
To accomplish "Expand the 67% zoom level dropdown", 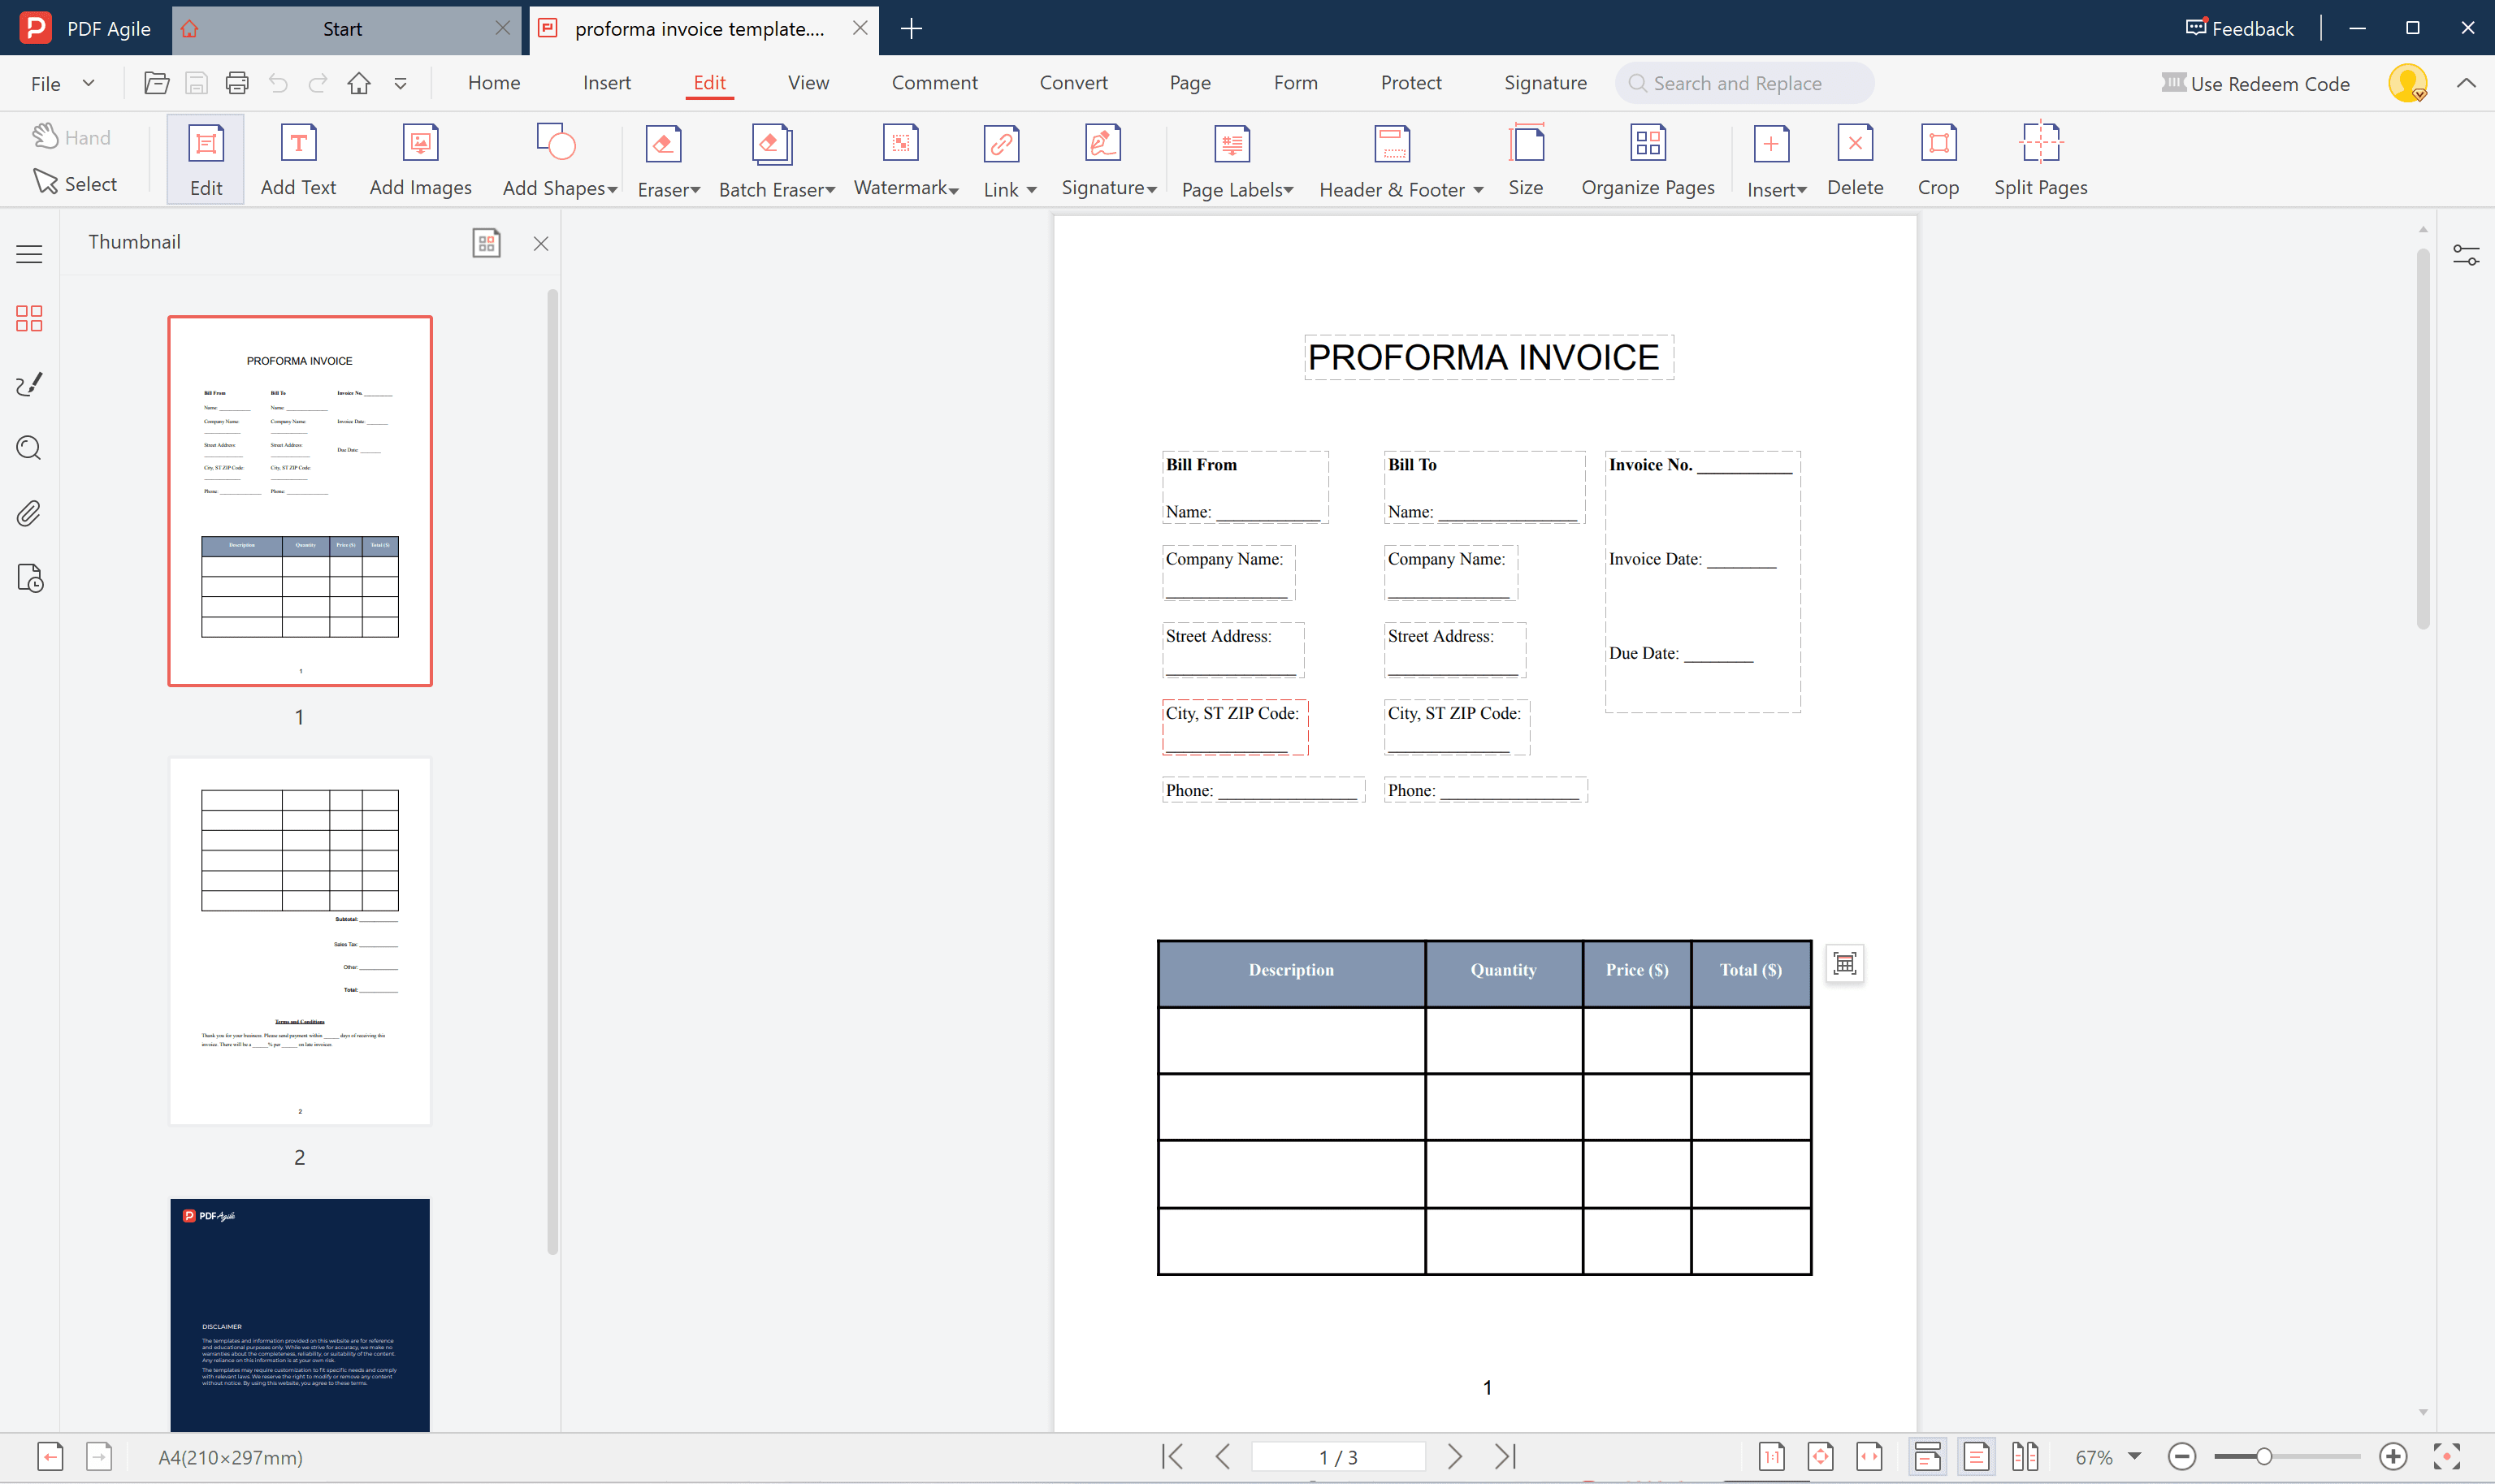I will [x=2134, y=1457].
